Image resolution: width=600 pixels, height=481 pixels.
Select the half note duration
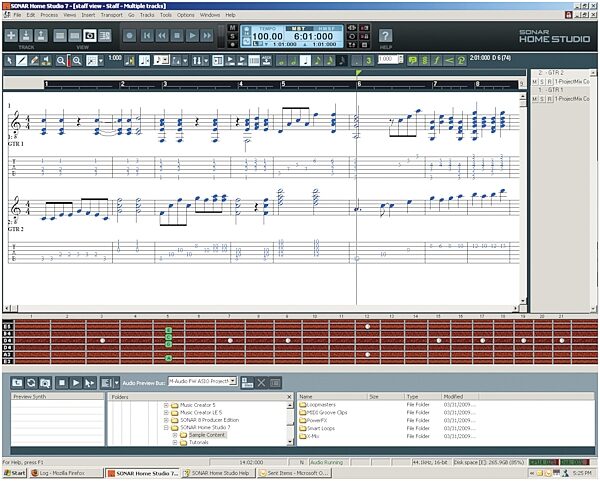(293, 60)
